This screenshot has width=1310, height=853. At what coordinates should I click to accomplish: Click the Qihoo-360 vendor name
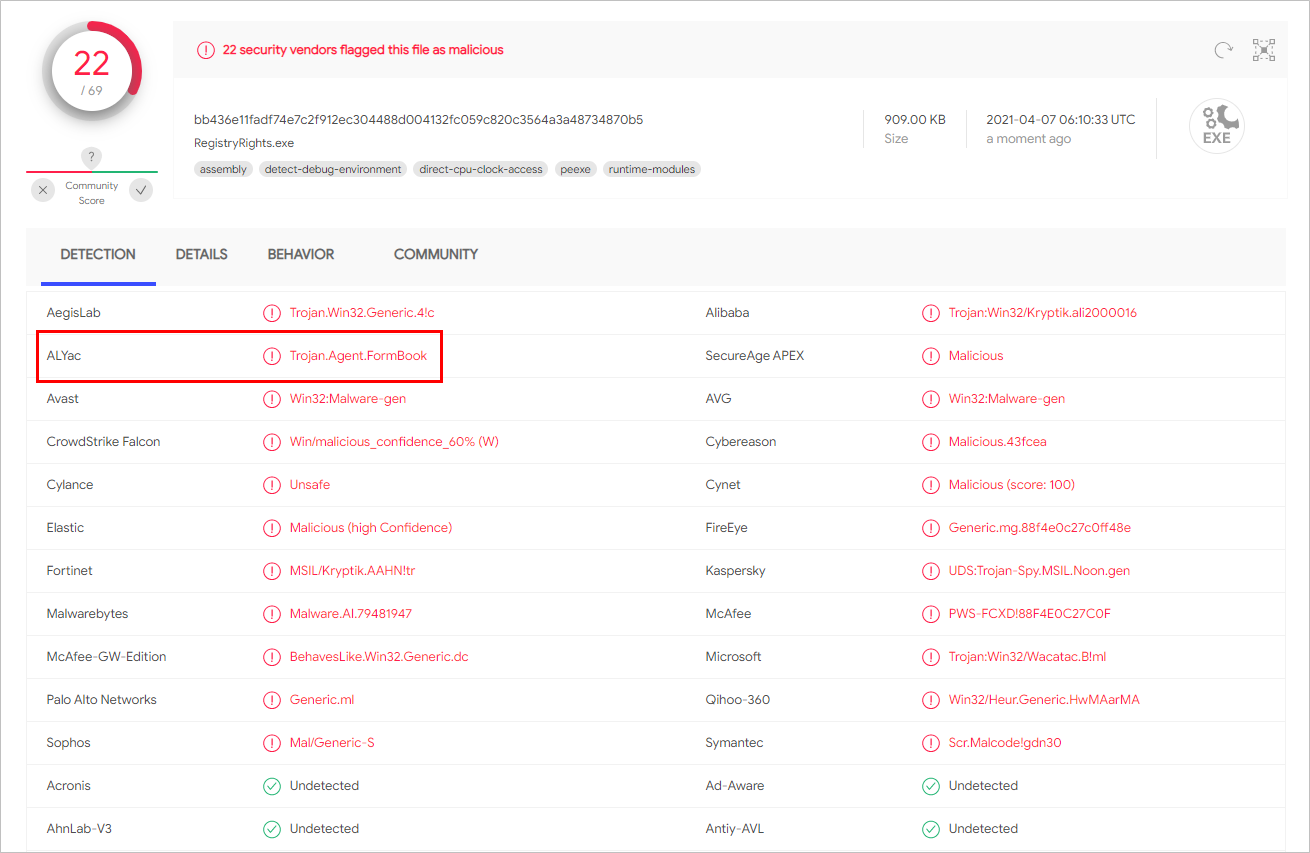click(738, 700)
